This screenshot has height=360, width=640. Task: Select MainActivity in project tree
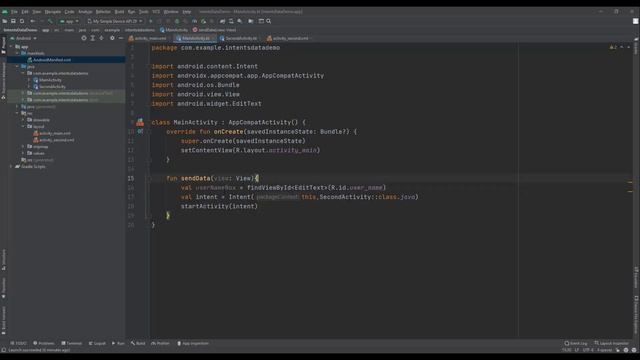[x=47, y=80]
